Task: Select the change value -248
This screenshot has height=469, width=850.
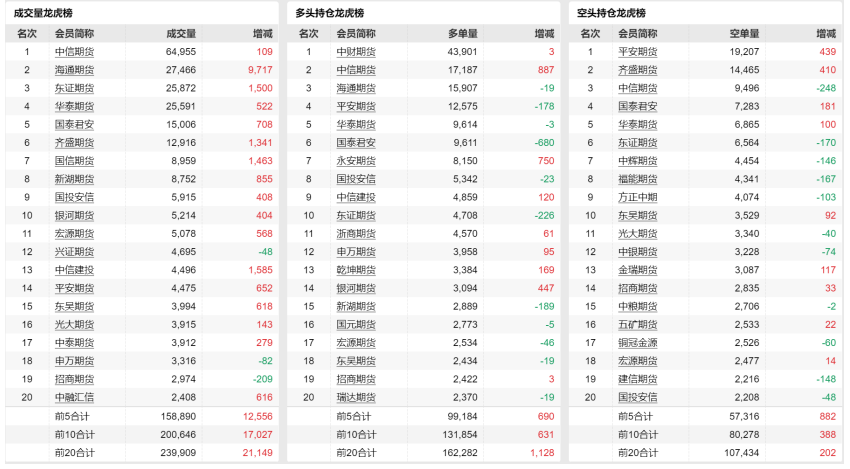Action: [x=826, y=88]
